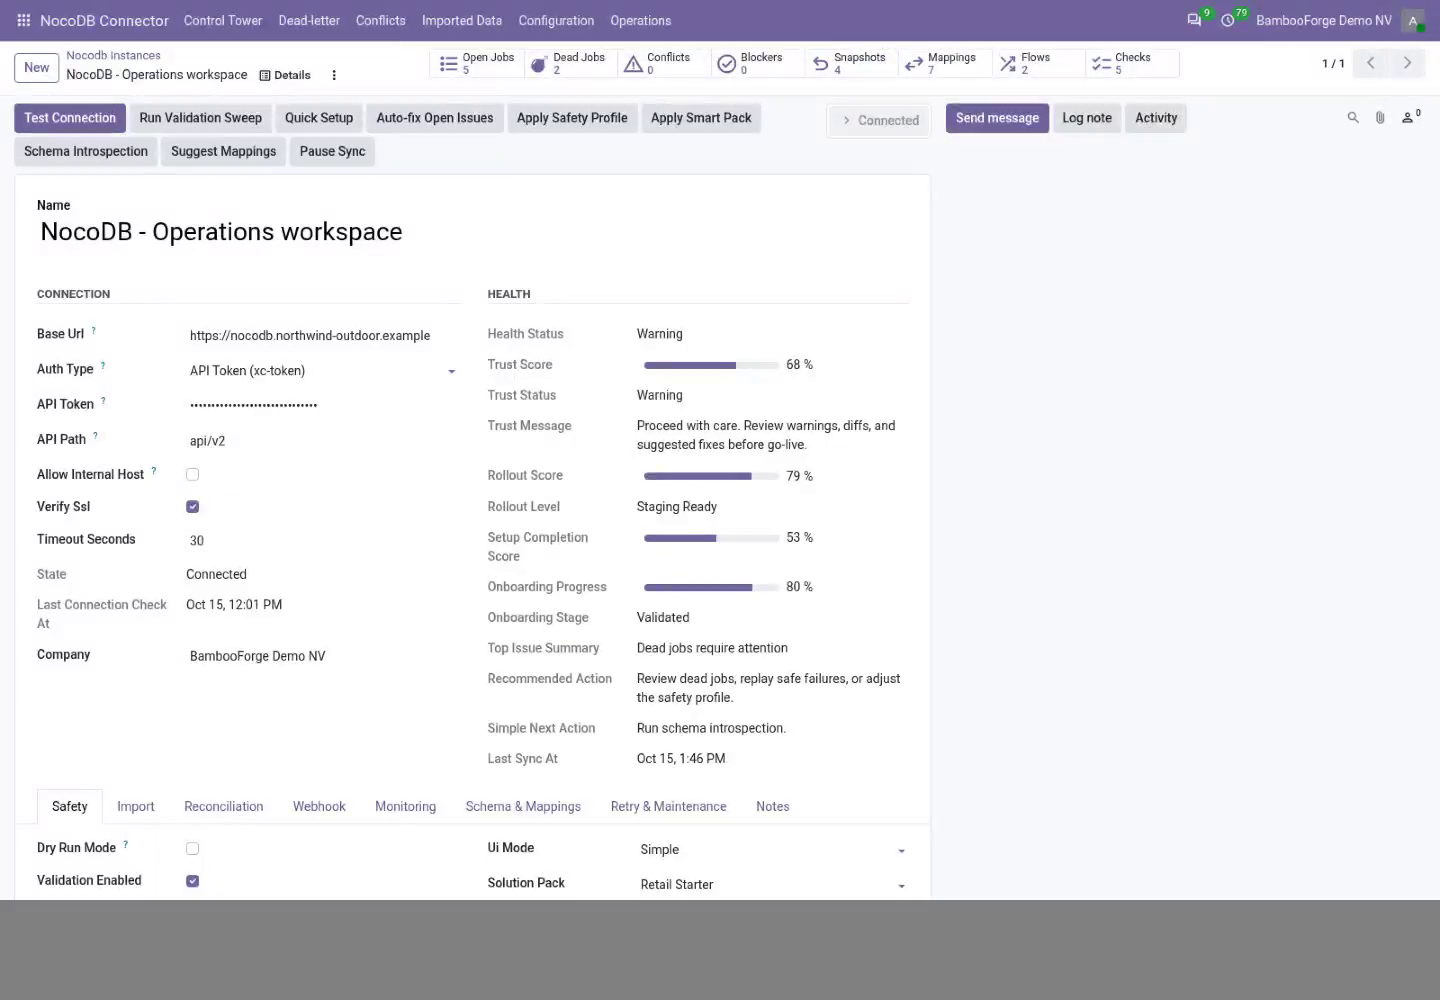Screen dimensions: 1440x1000
Task: Toggle the Allow Internal Host checkbox
Action: point(192,475)
